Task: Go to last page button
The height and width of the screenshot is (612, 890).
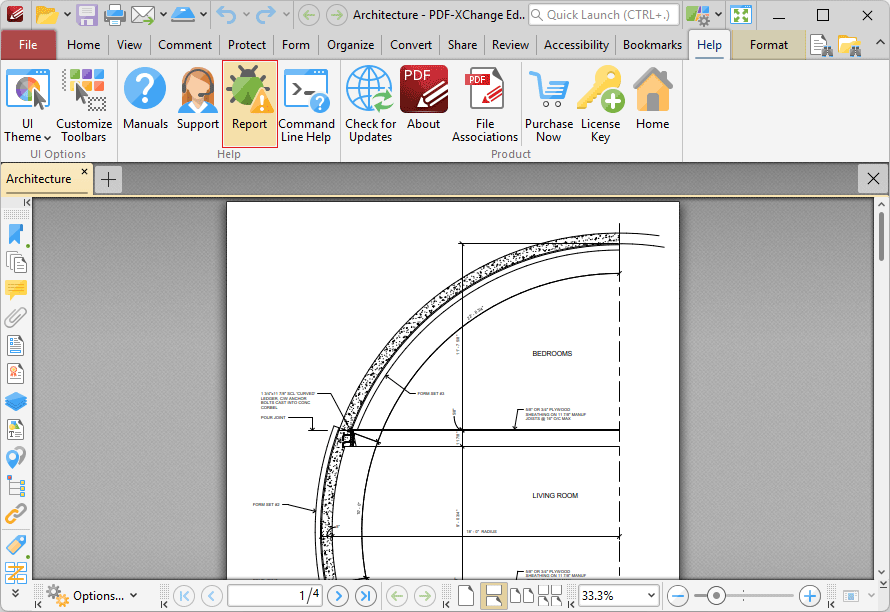Action: pos(366,596)
